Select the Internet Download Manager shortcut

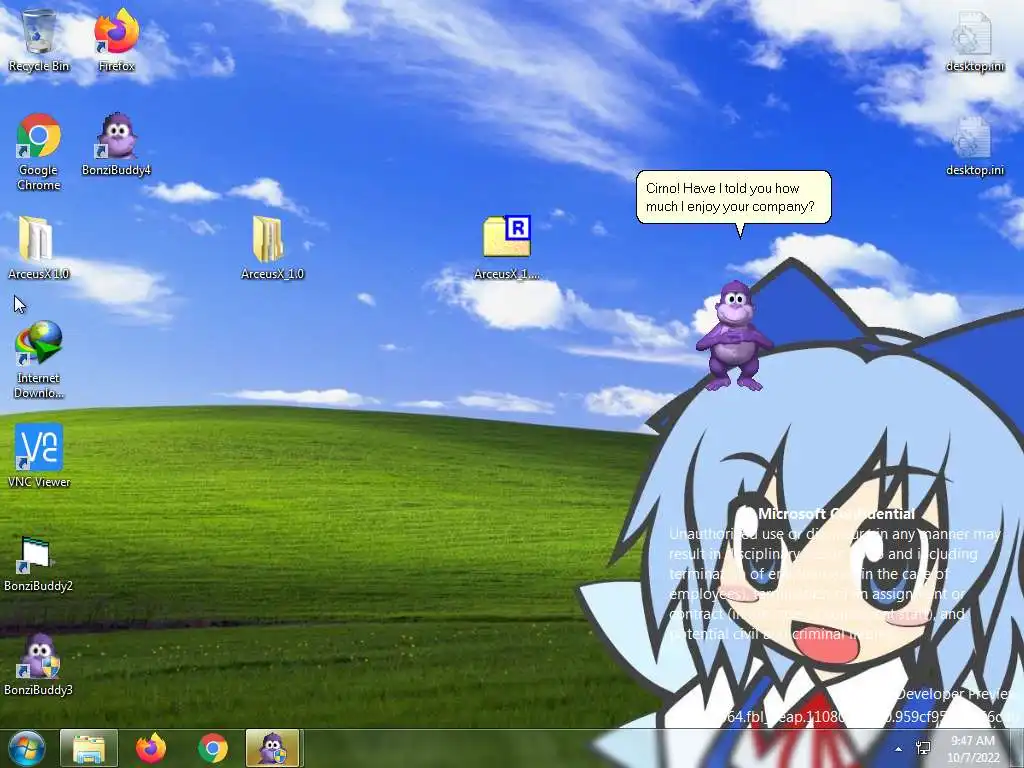39,359
